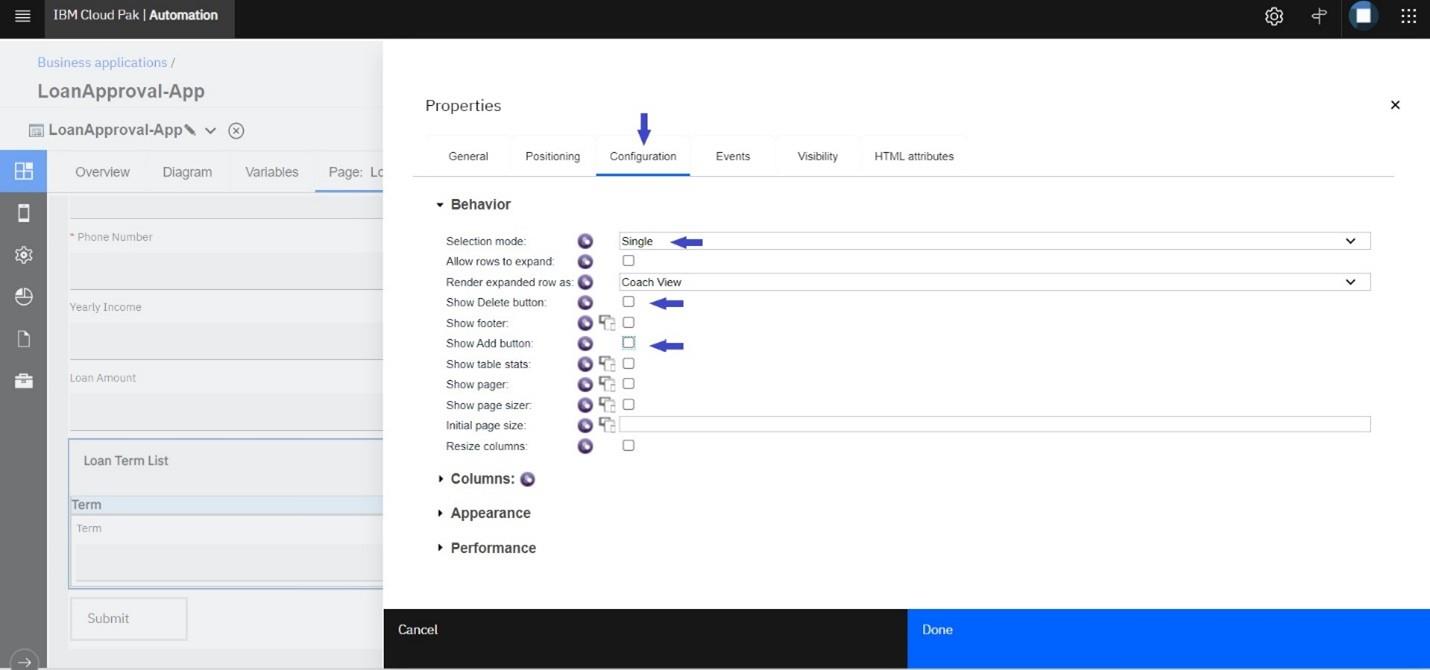Open the Selection mode dropdown
Image resolution: width=1430 pixels, height=670 pixels.
994,241
